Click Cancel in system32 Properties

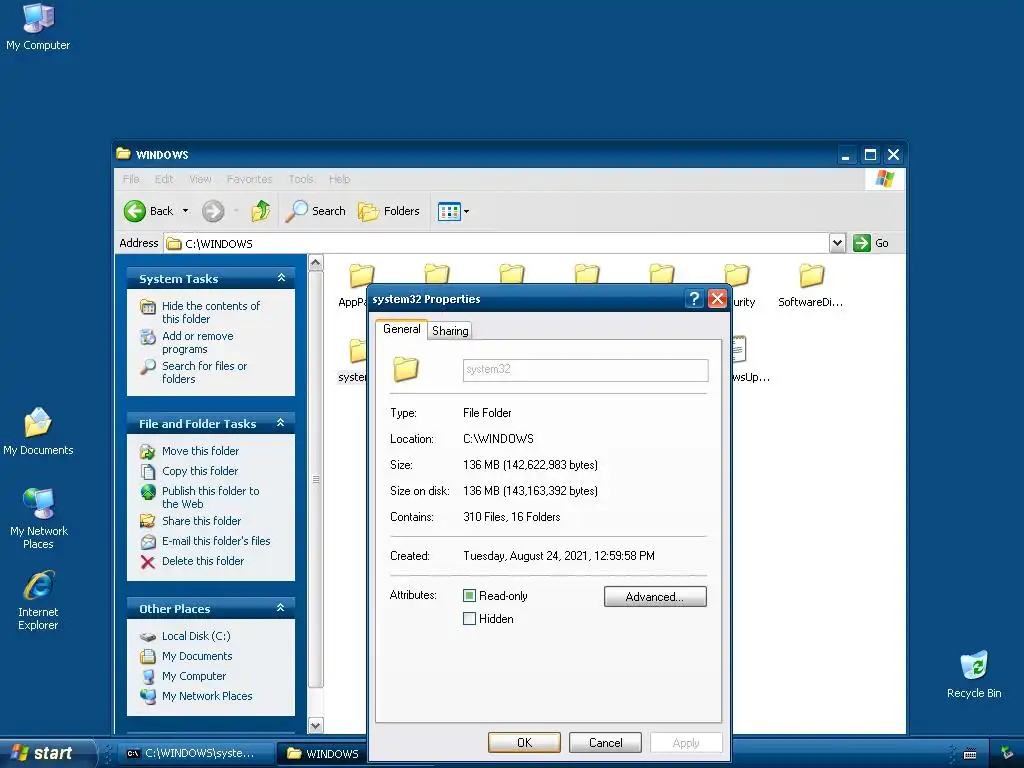click(605, 743)
